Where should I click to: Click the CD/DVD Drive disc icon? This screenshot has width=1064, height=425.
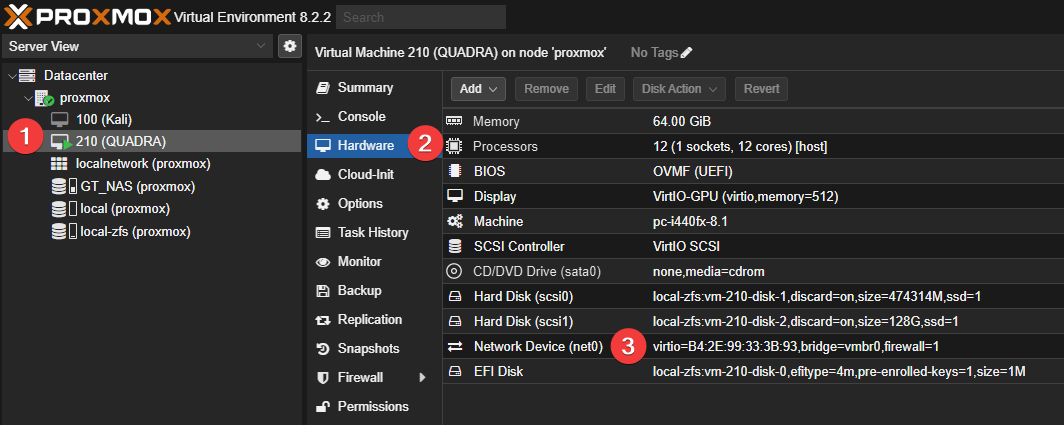(x=454, y=272)
